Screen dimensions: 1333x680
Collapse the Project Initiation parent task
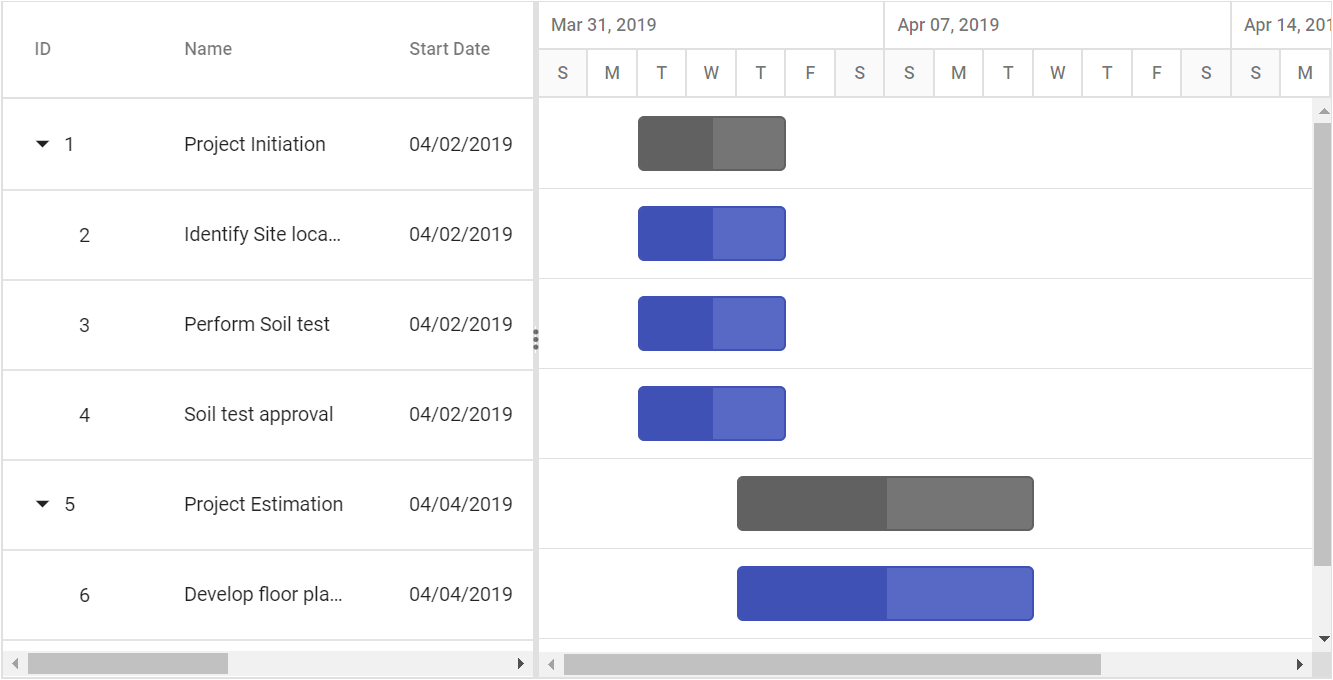click(42, 144)
